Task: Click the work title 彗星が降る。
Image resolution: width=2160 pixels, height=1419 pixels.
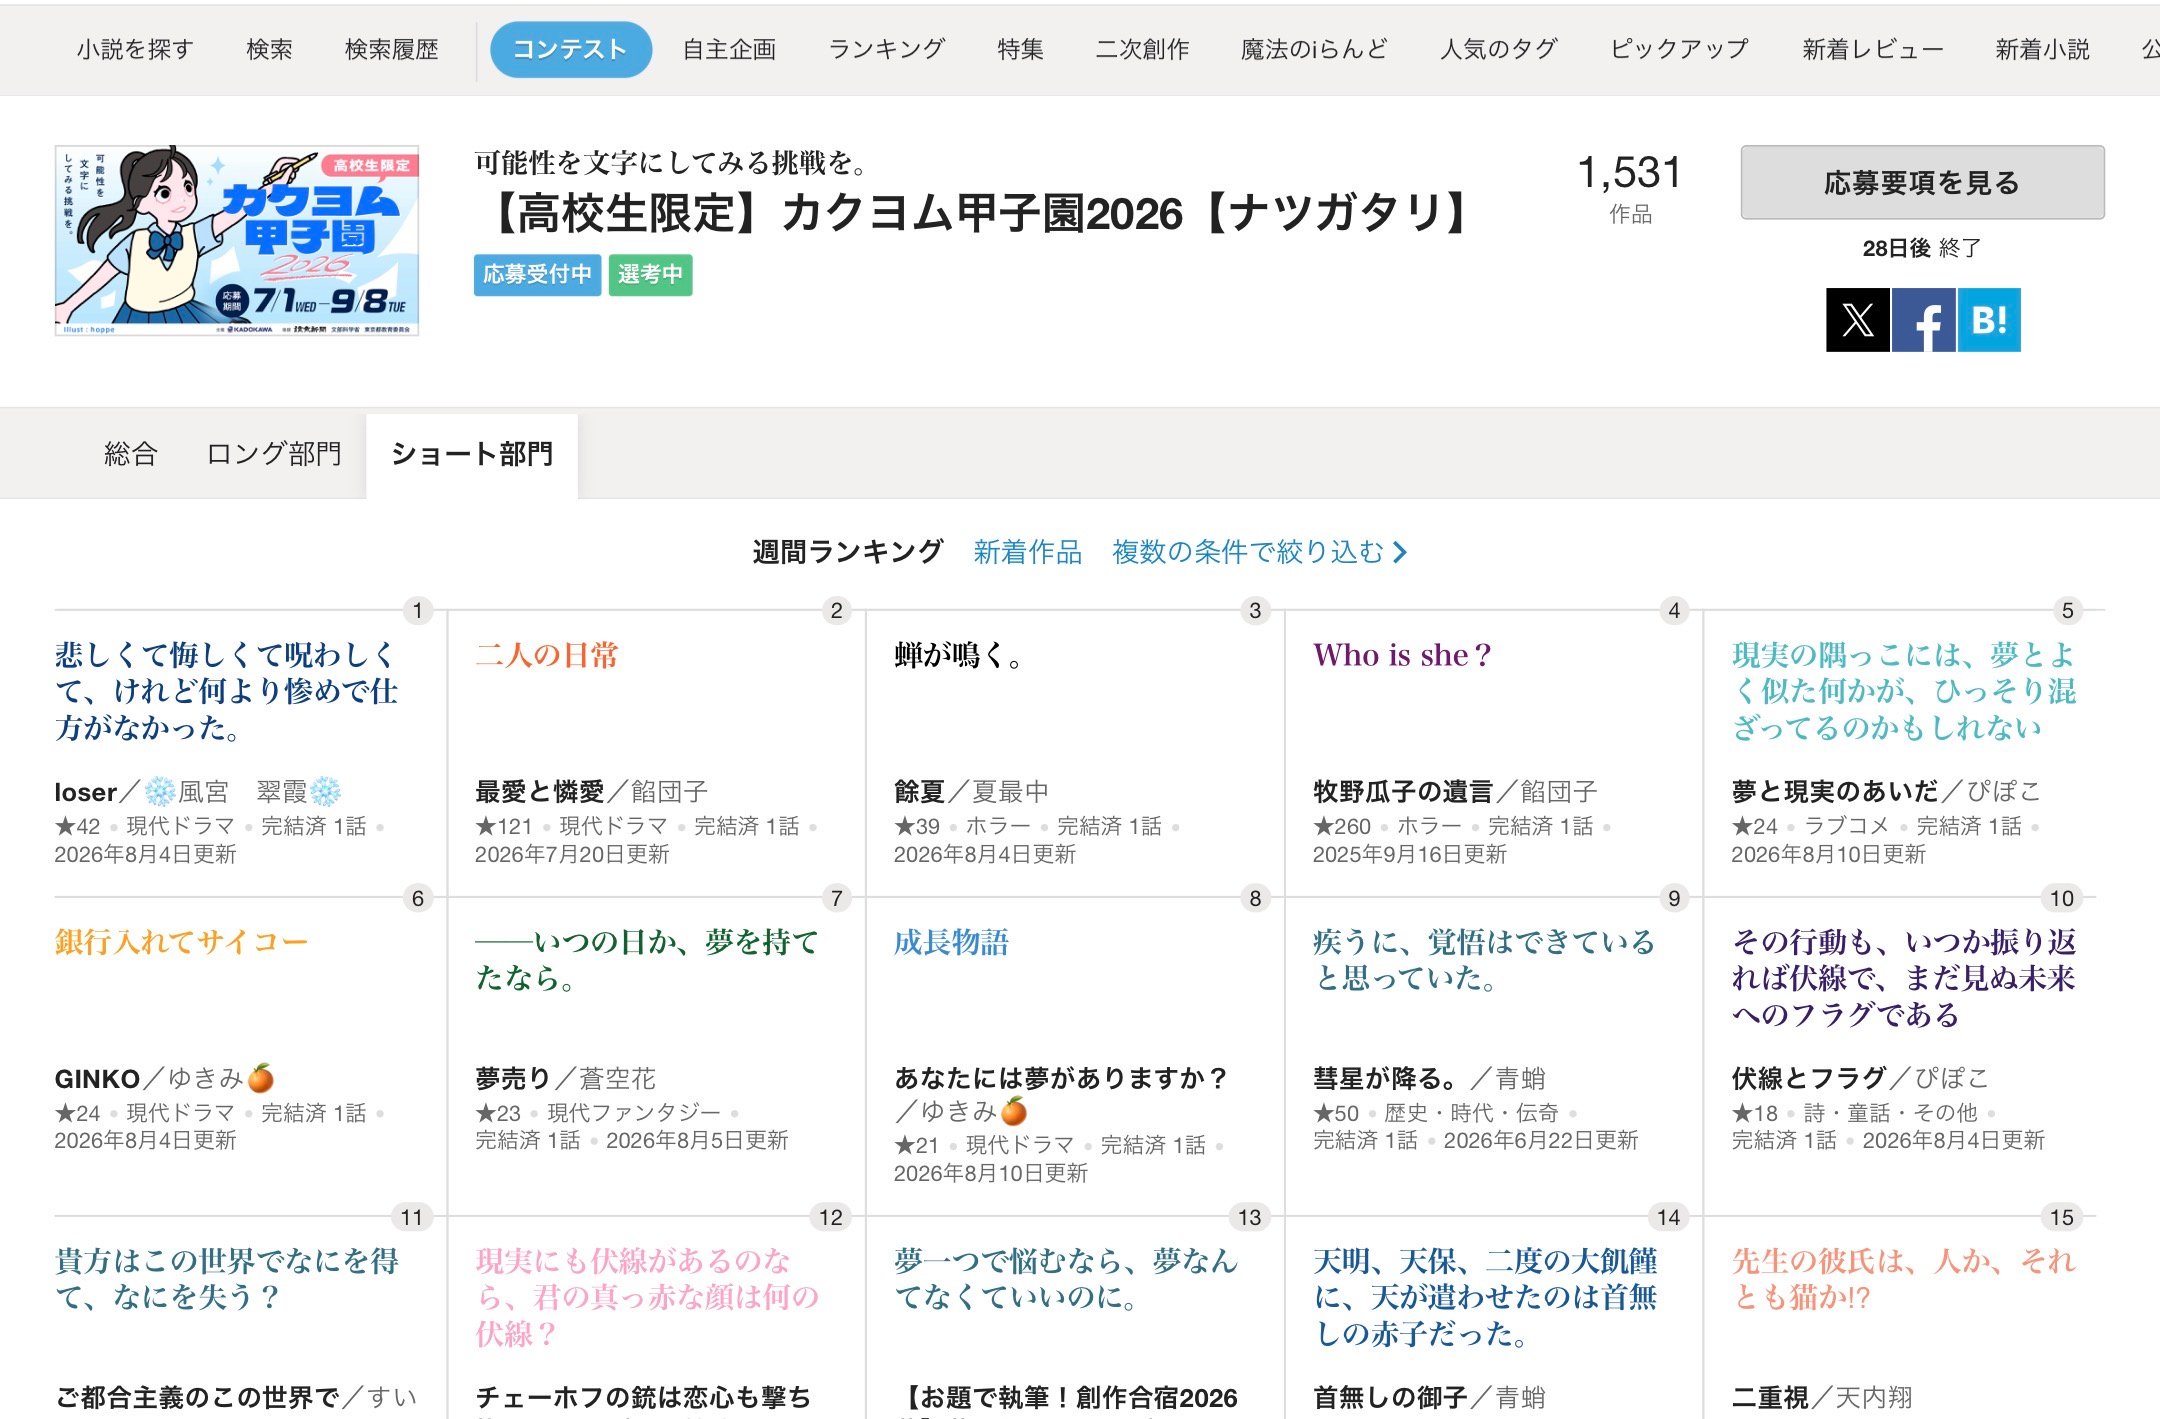Action: click(x=1386, y=1079)
